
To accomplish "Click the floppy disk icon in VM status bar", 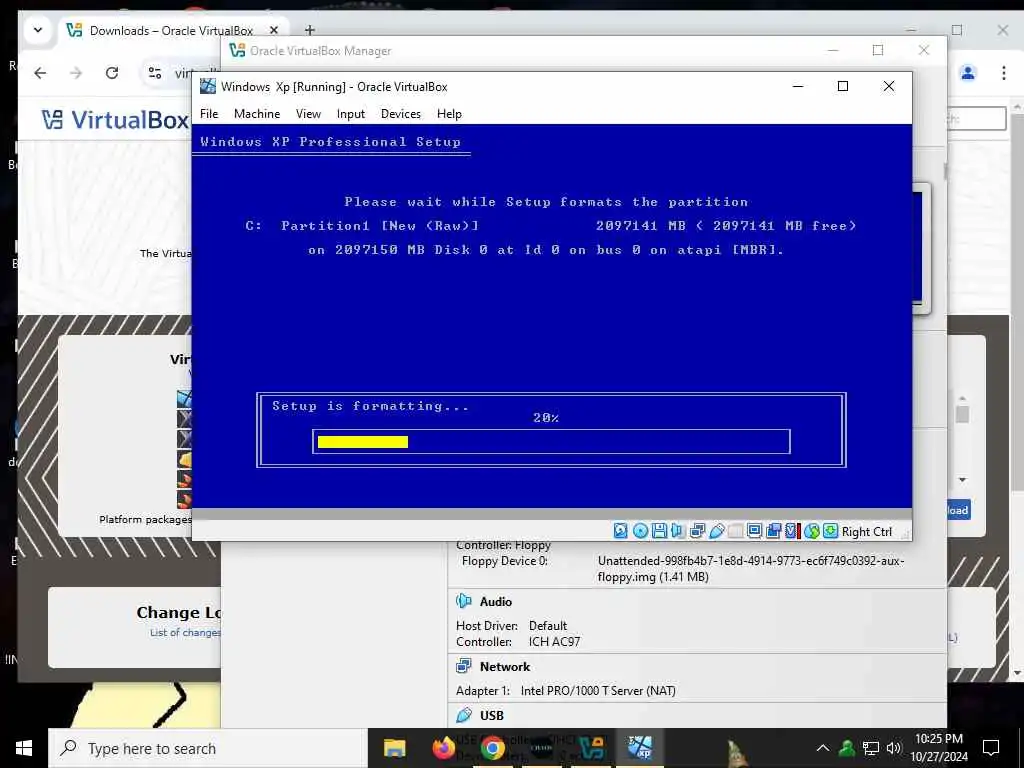I will [659, 531].
